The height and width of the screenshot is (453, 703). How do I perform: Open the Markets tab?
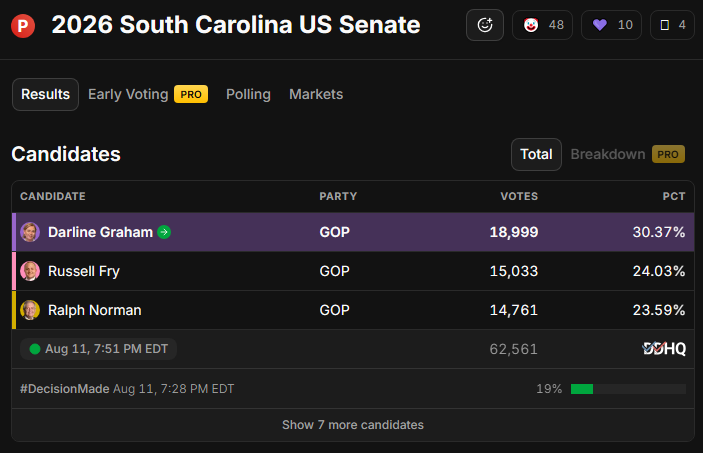point(316,94)
